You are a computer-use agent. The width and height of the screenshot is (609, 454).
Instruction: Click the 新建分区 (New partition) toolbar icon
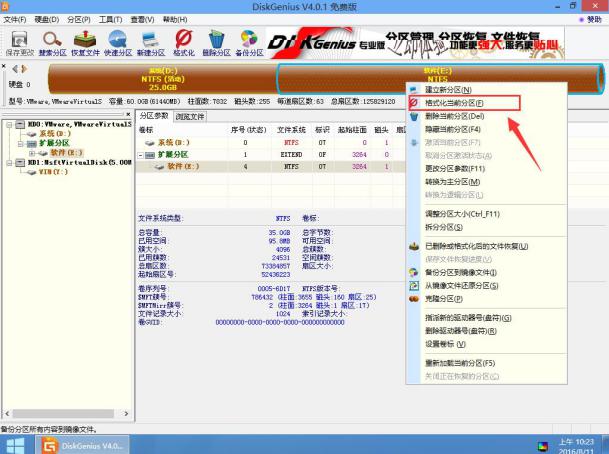tap(151, 43)
